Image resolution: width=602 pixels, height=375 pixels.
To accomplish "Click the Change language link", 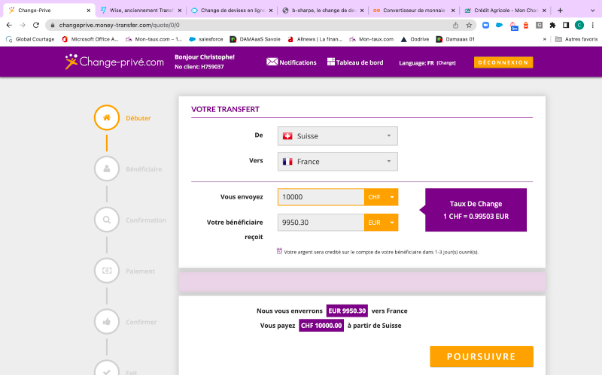I will click(x=446, y=63).
